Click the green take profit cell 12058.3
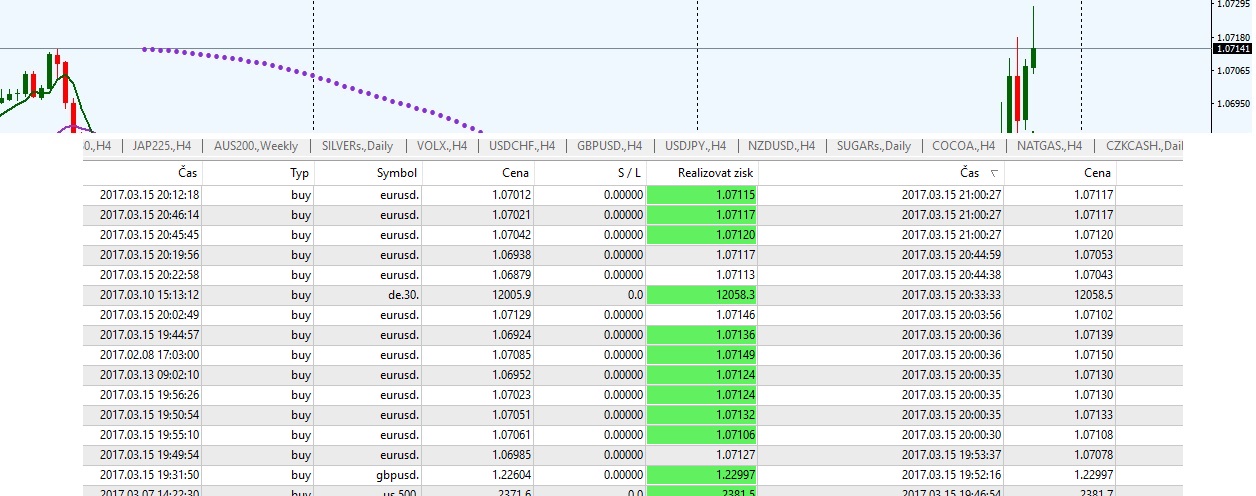The height and width of the screenshot is (496, 1256). pos(703,295)
